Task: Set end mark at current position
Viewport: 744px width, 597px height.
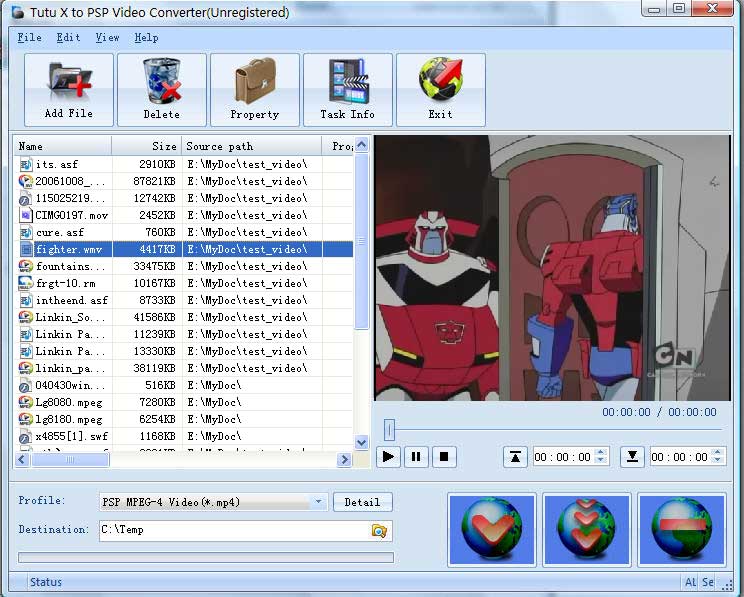Action: (x=632, y=457)
